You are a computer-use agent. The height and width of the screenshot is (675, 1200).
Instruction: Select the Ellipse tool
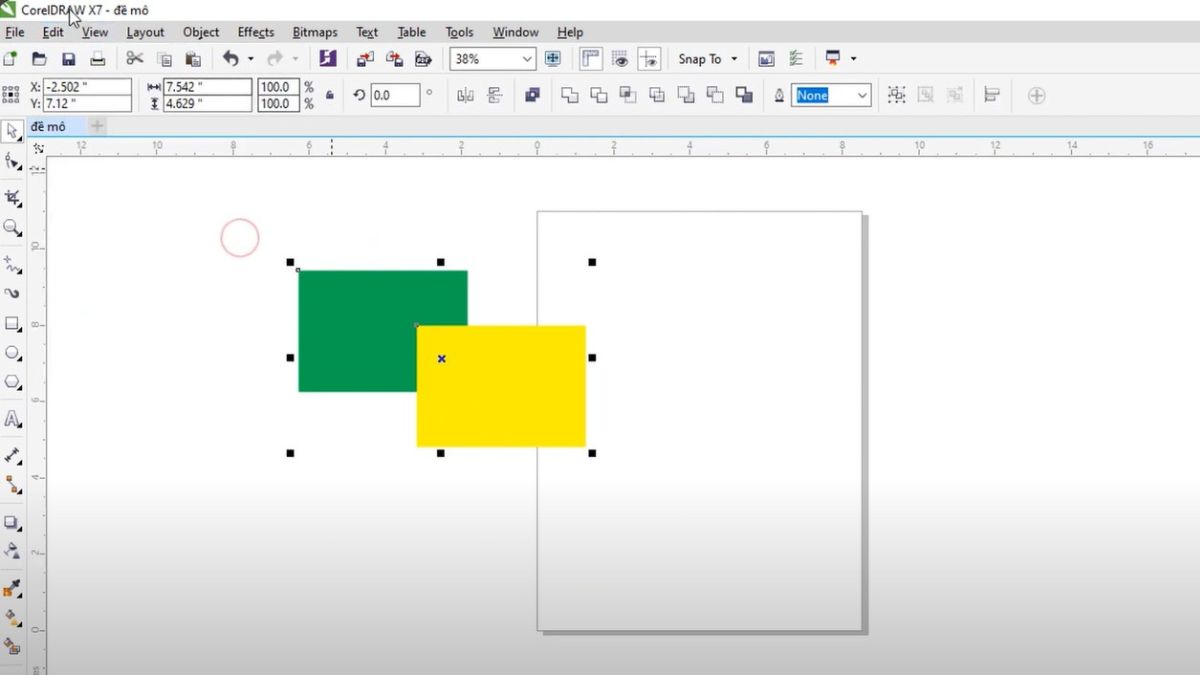click(x=13, y=353)
